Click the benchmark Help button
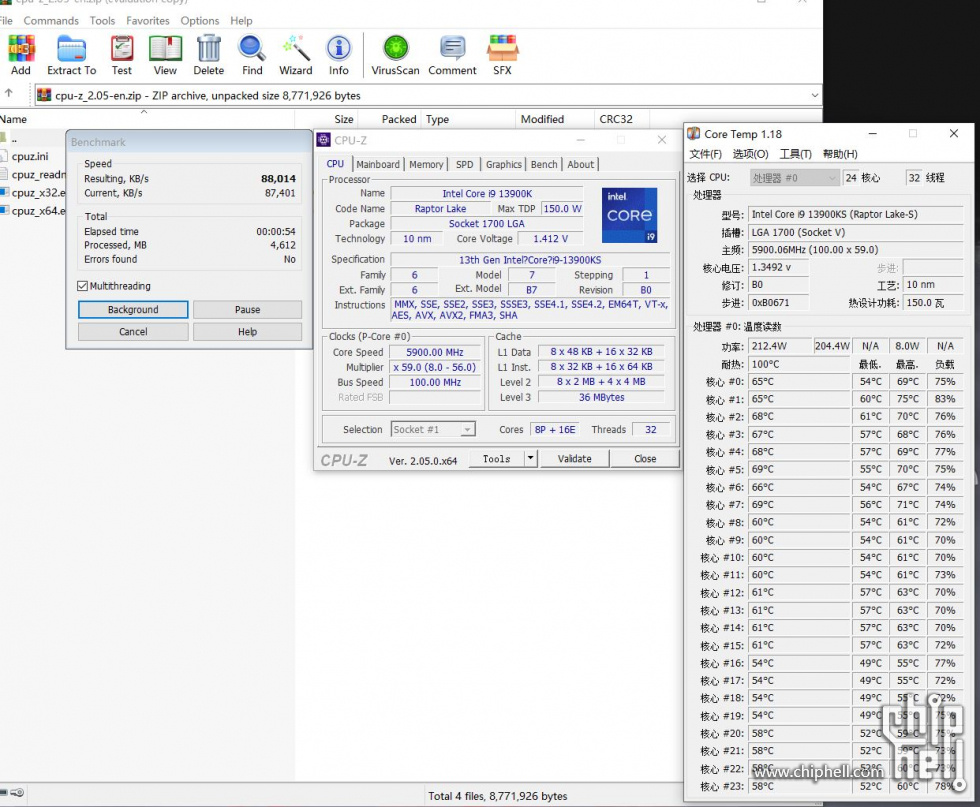 (248, 331)
